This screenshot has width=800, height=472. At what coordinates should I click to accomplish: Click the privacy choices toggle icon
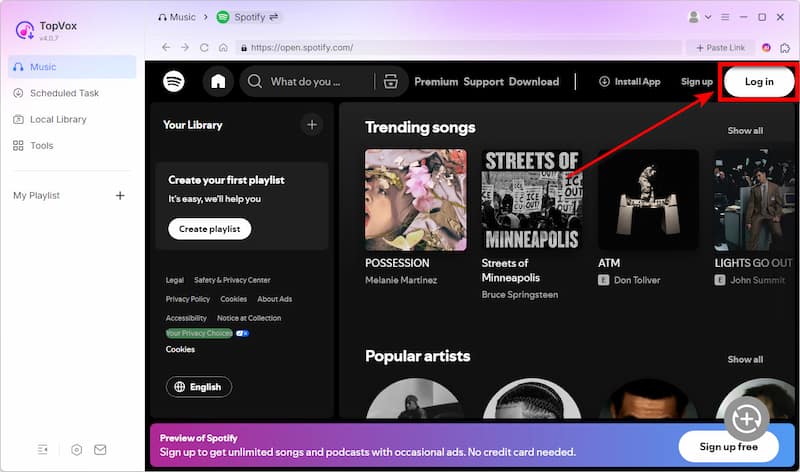242,333
